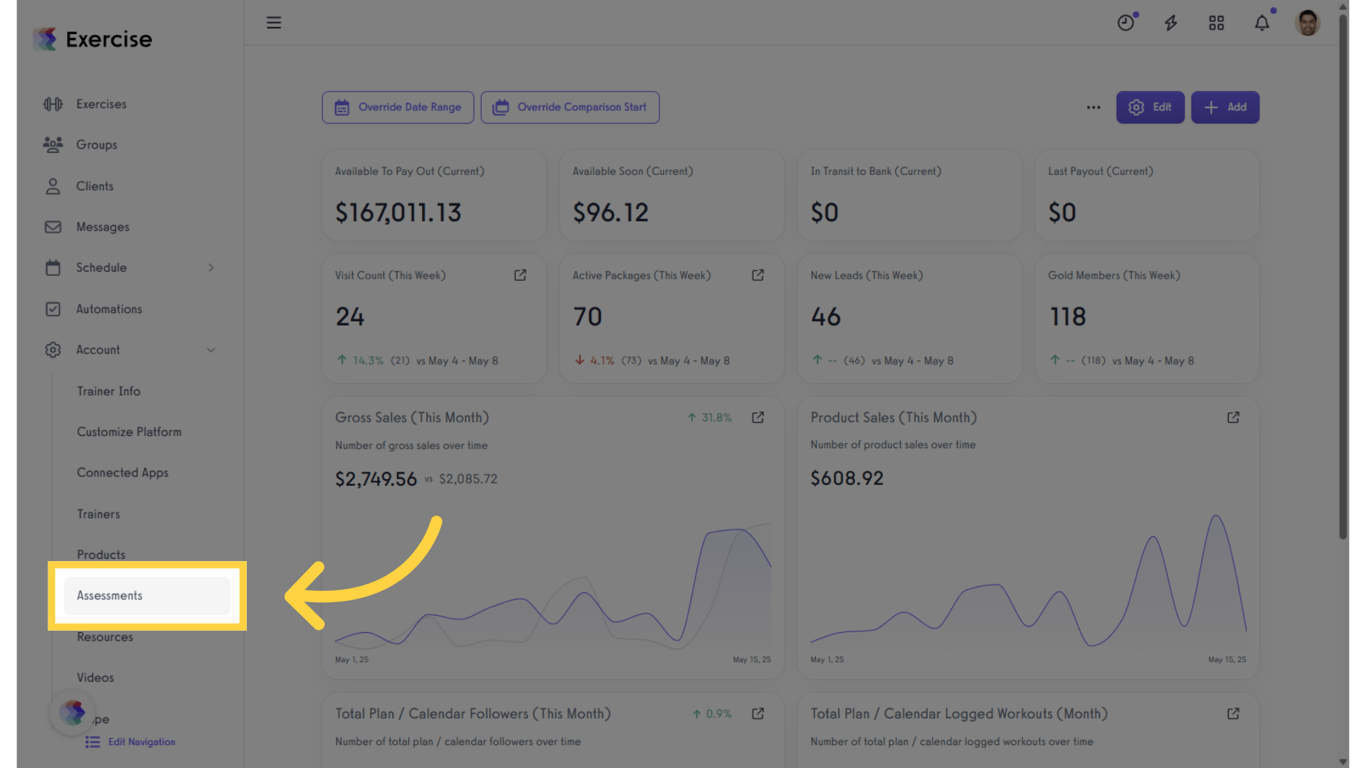Open the Trainers page

click(x=98, y=514)
